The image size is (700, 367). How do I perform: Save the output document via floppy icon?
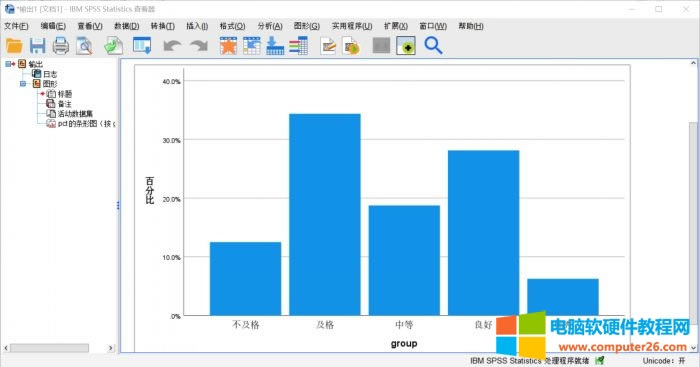38,46
